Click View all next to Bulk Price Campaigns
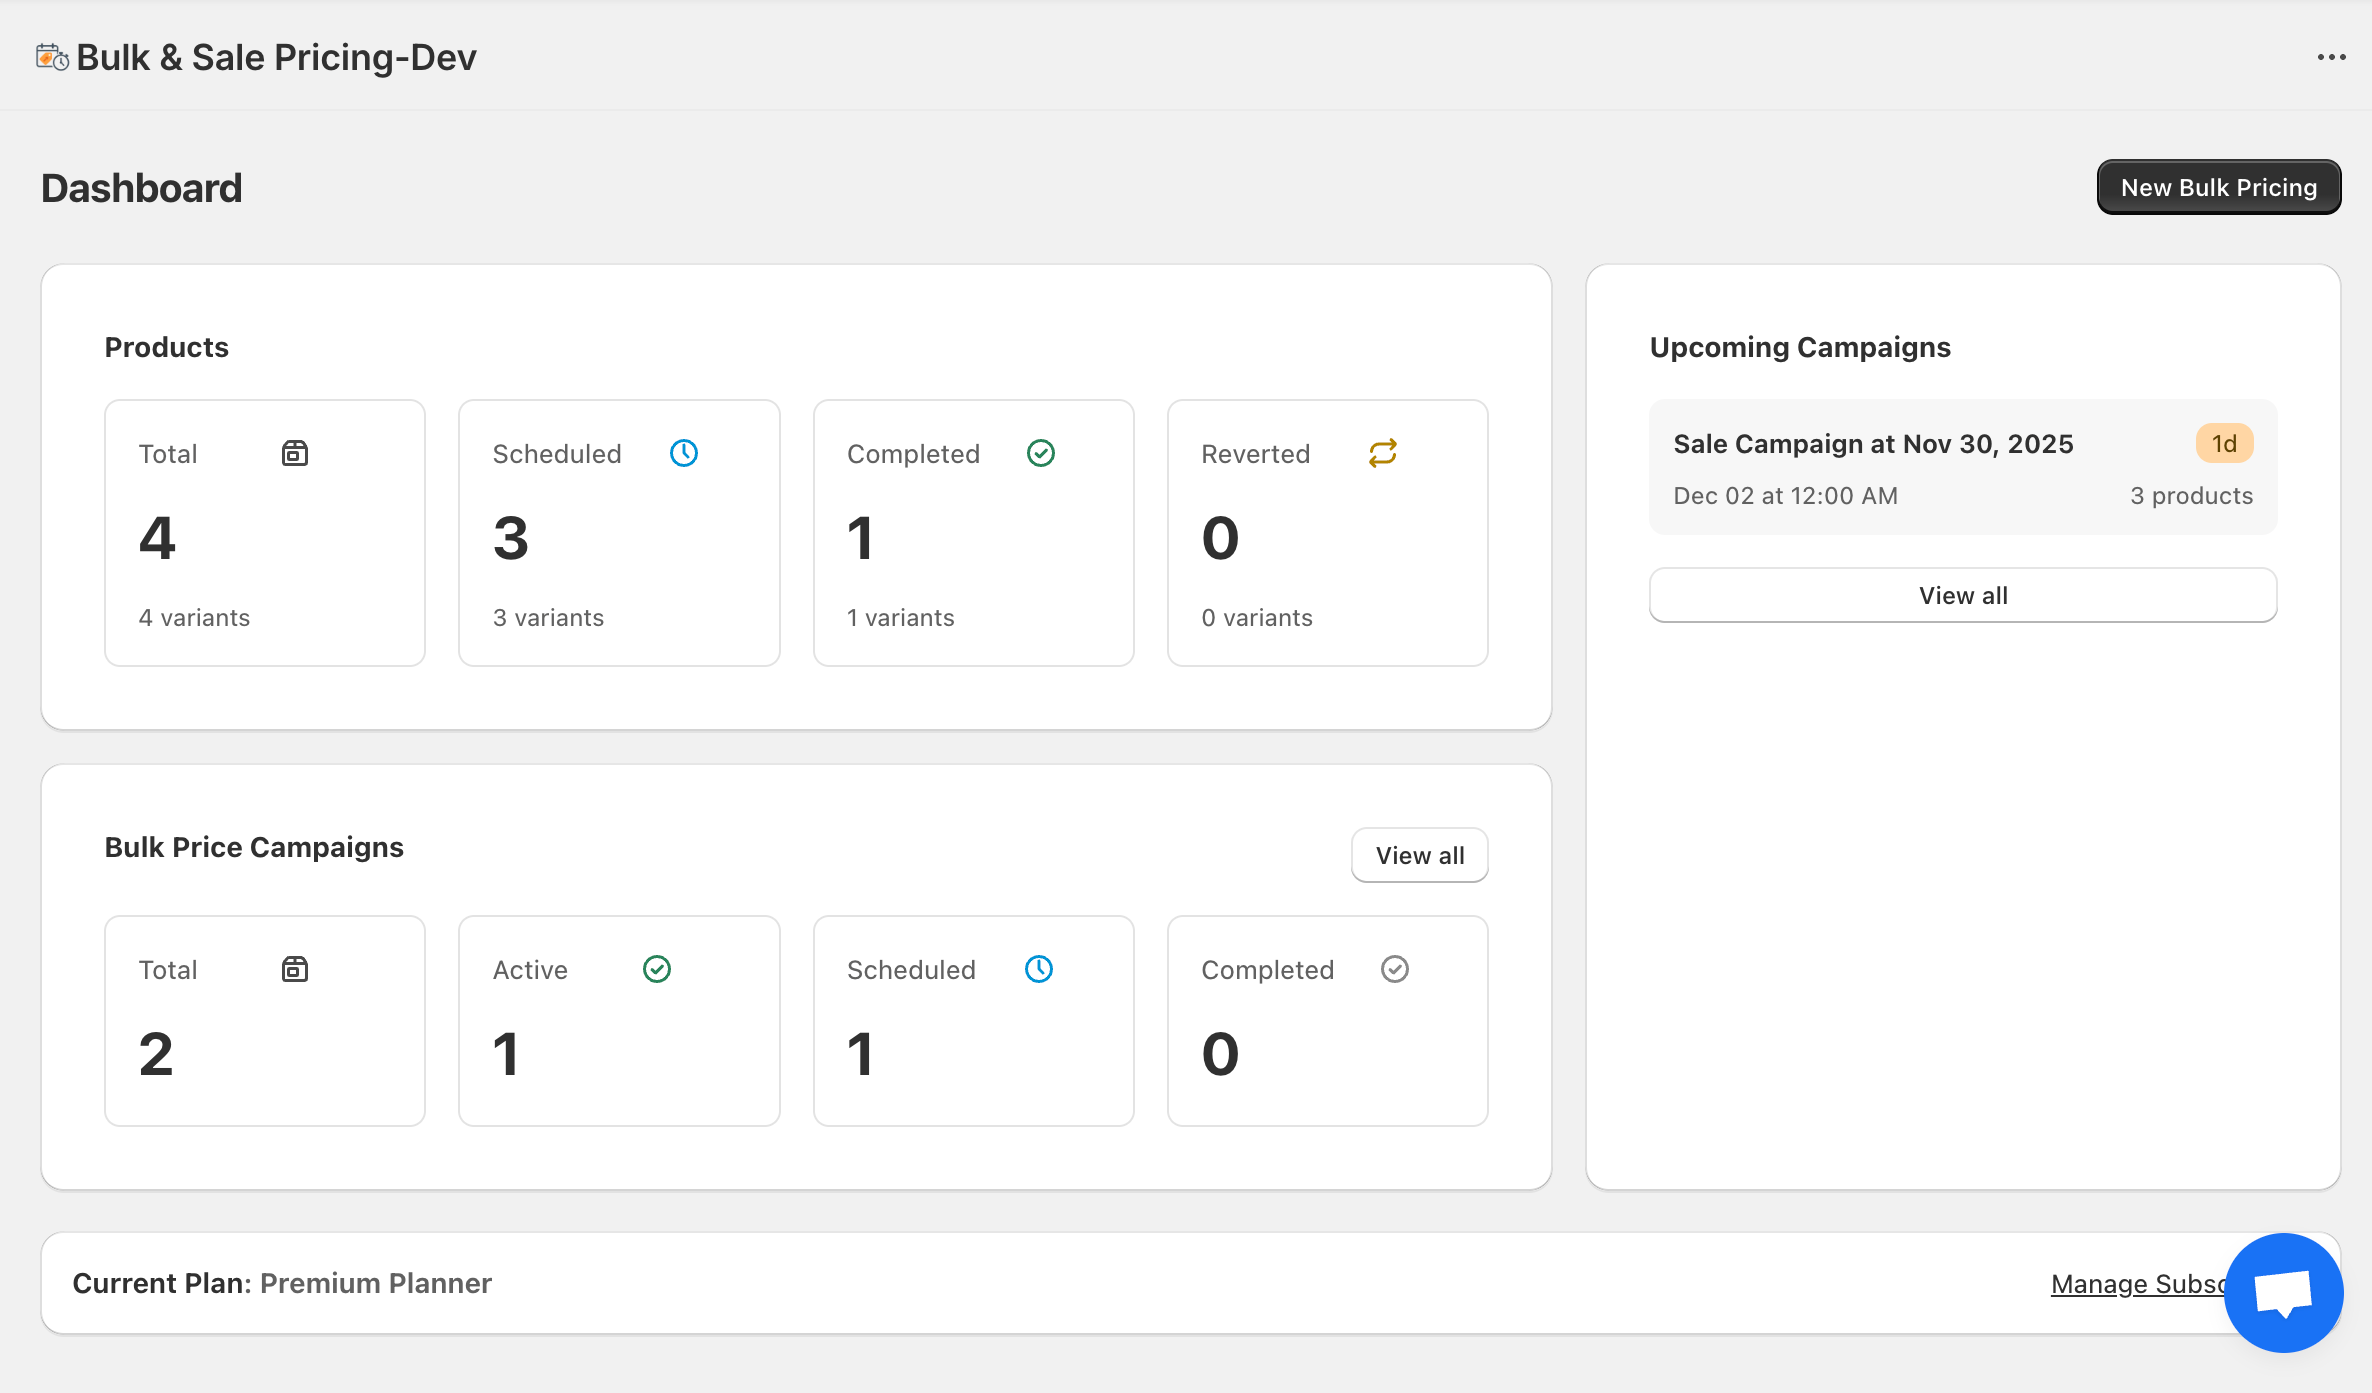 tap(1419, 855)
